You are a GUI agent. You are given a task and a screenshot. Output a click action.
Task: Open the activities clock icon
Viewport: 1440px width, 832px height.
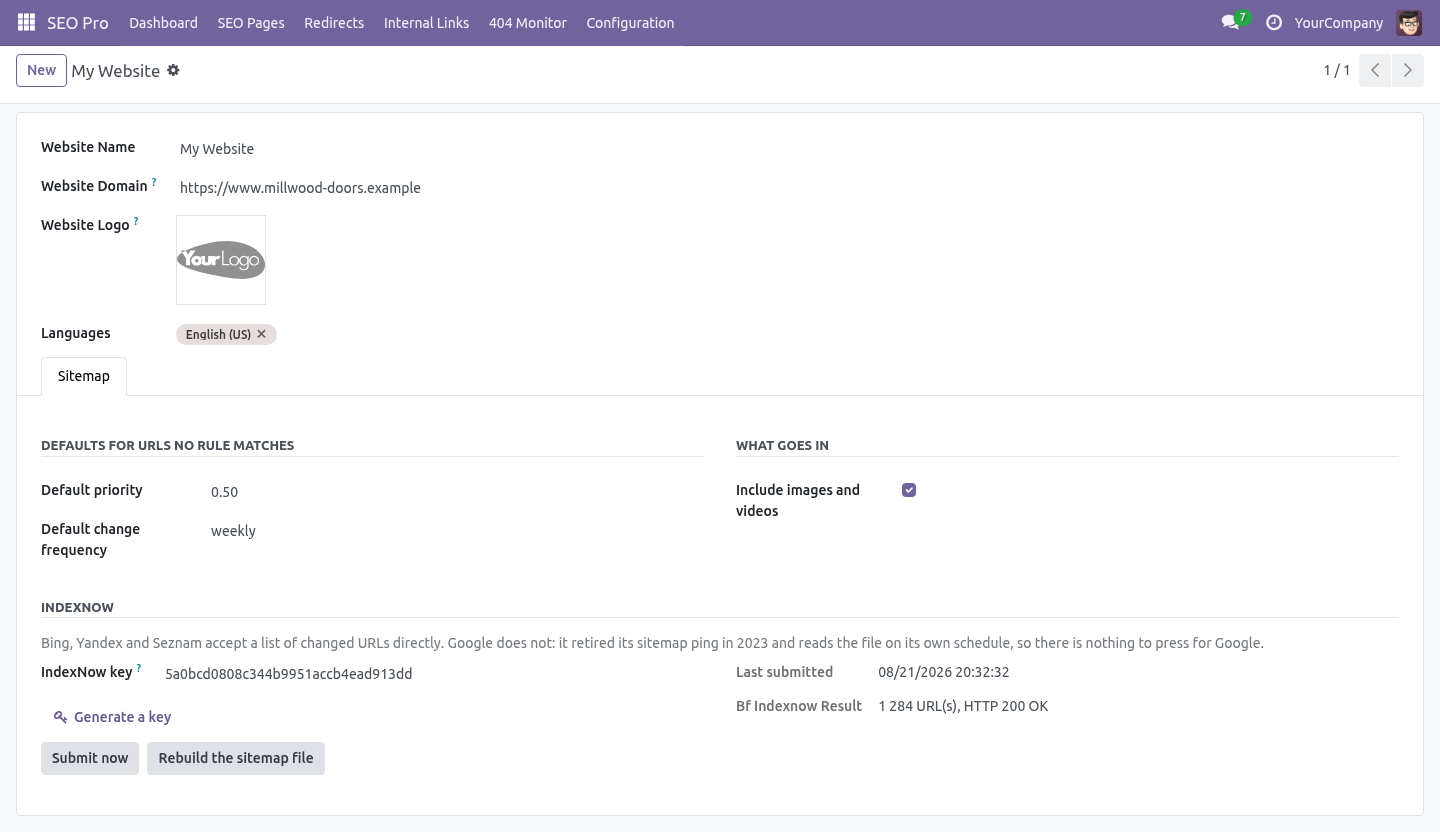pos(1274,22)
